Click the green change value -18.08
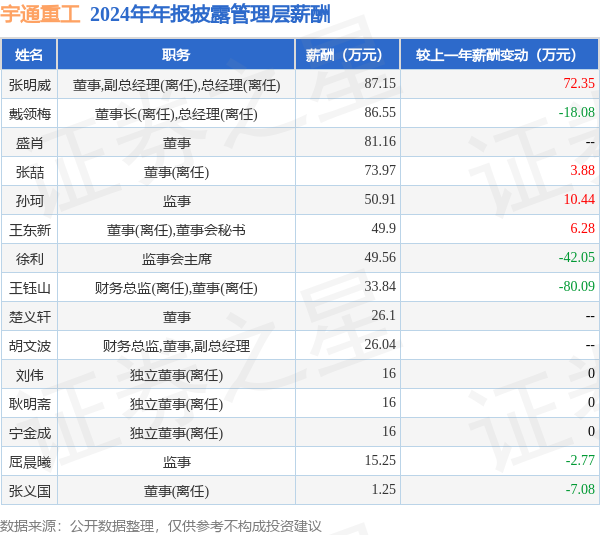The width and height of the screenshot is (600, 535). point(577,112)
